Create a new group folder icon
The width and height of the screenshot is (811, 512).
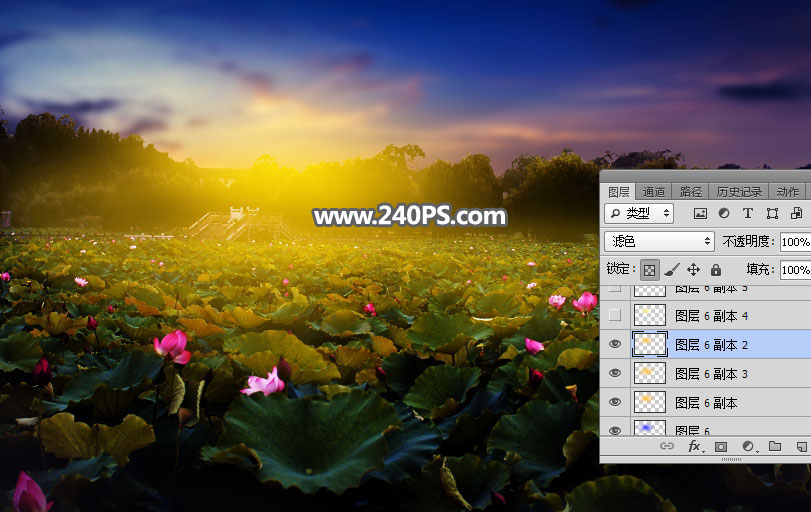(x=775, y=446)
